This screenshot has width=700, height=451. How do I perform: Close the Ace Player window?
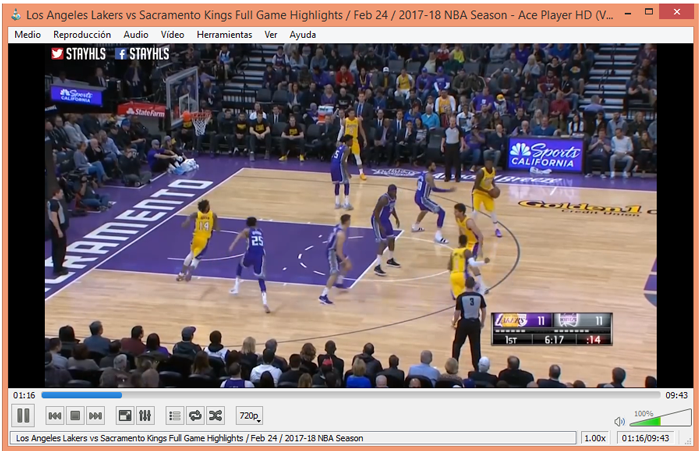677,12
